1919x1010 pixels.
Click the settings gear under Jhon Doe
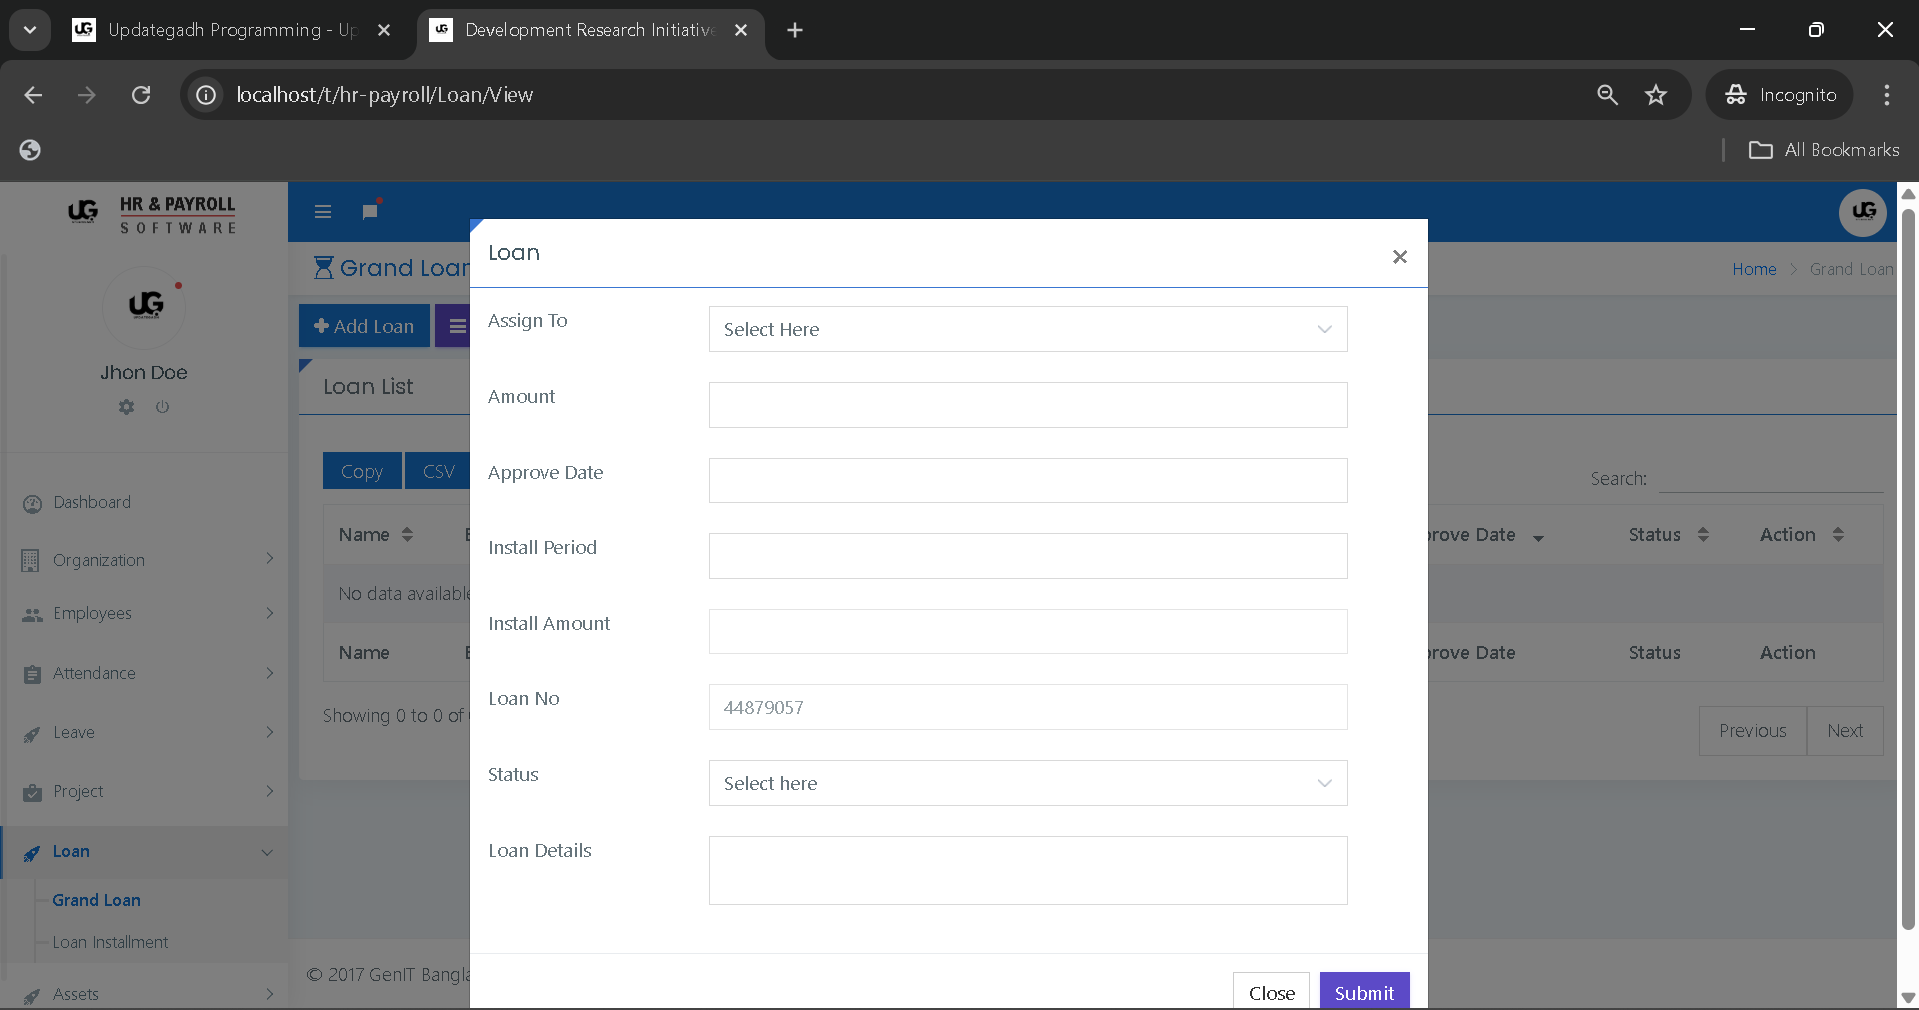[126, 407]
